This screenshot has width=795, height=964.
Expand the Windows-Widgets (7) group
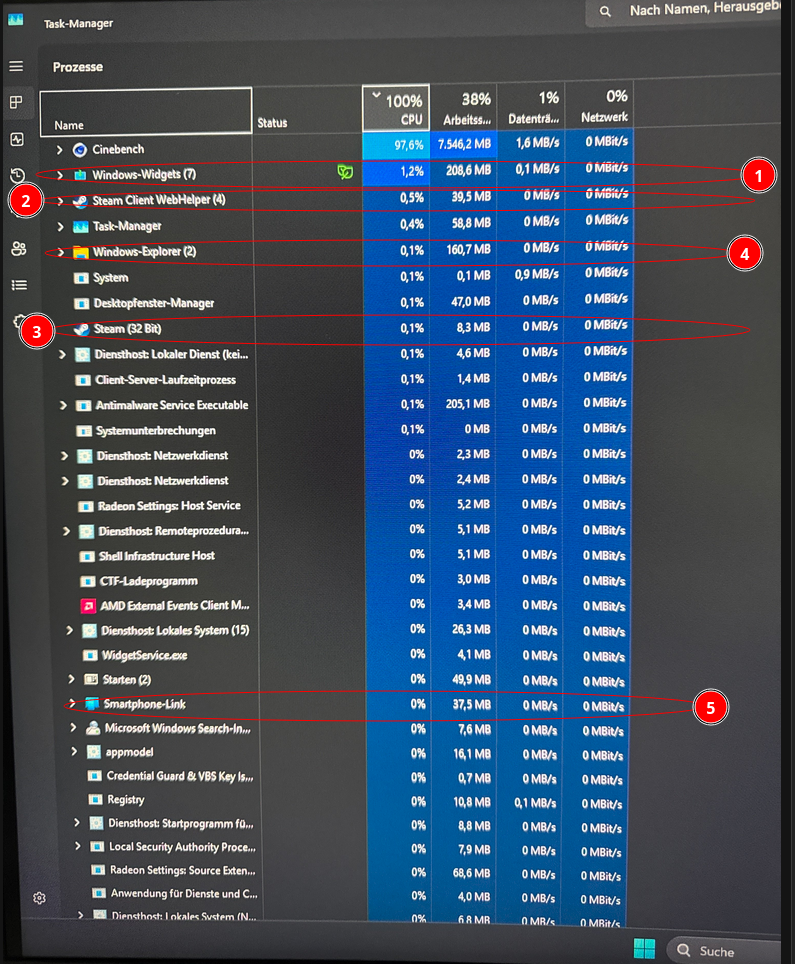click(x=60, y=175)
